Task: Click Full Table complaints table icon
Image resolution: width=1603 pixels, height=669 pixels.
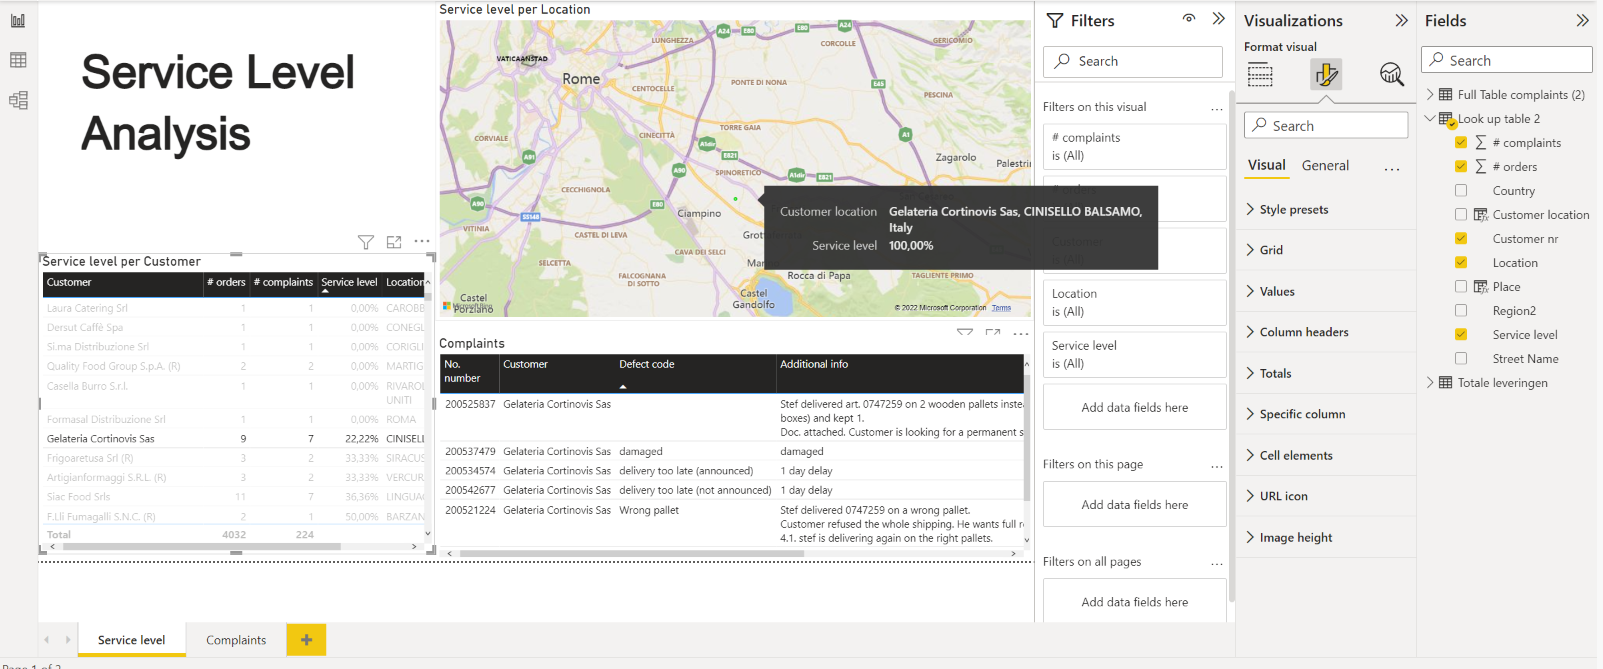Action: click(x=1445, y=95)
